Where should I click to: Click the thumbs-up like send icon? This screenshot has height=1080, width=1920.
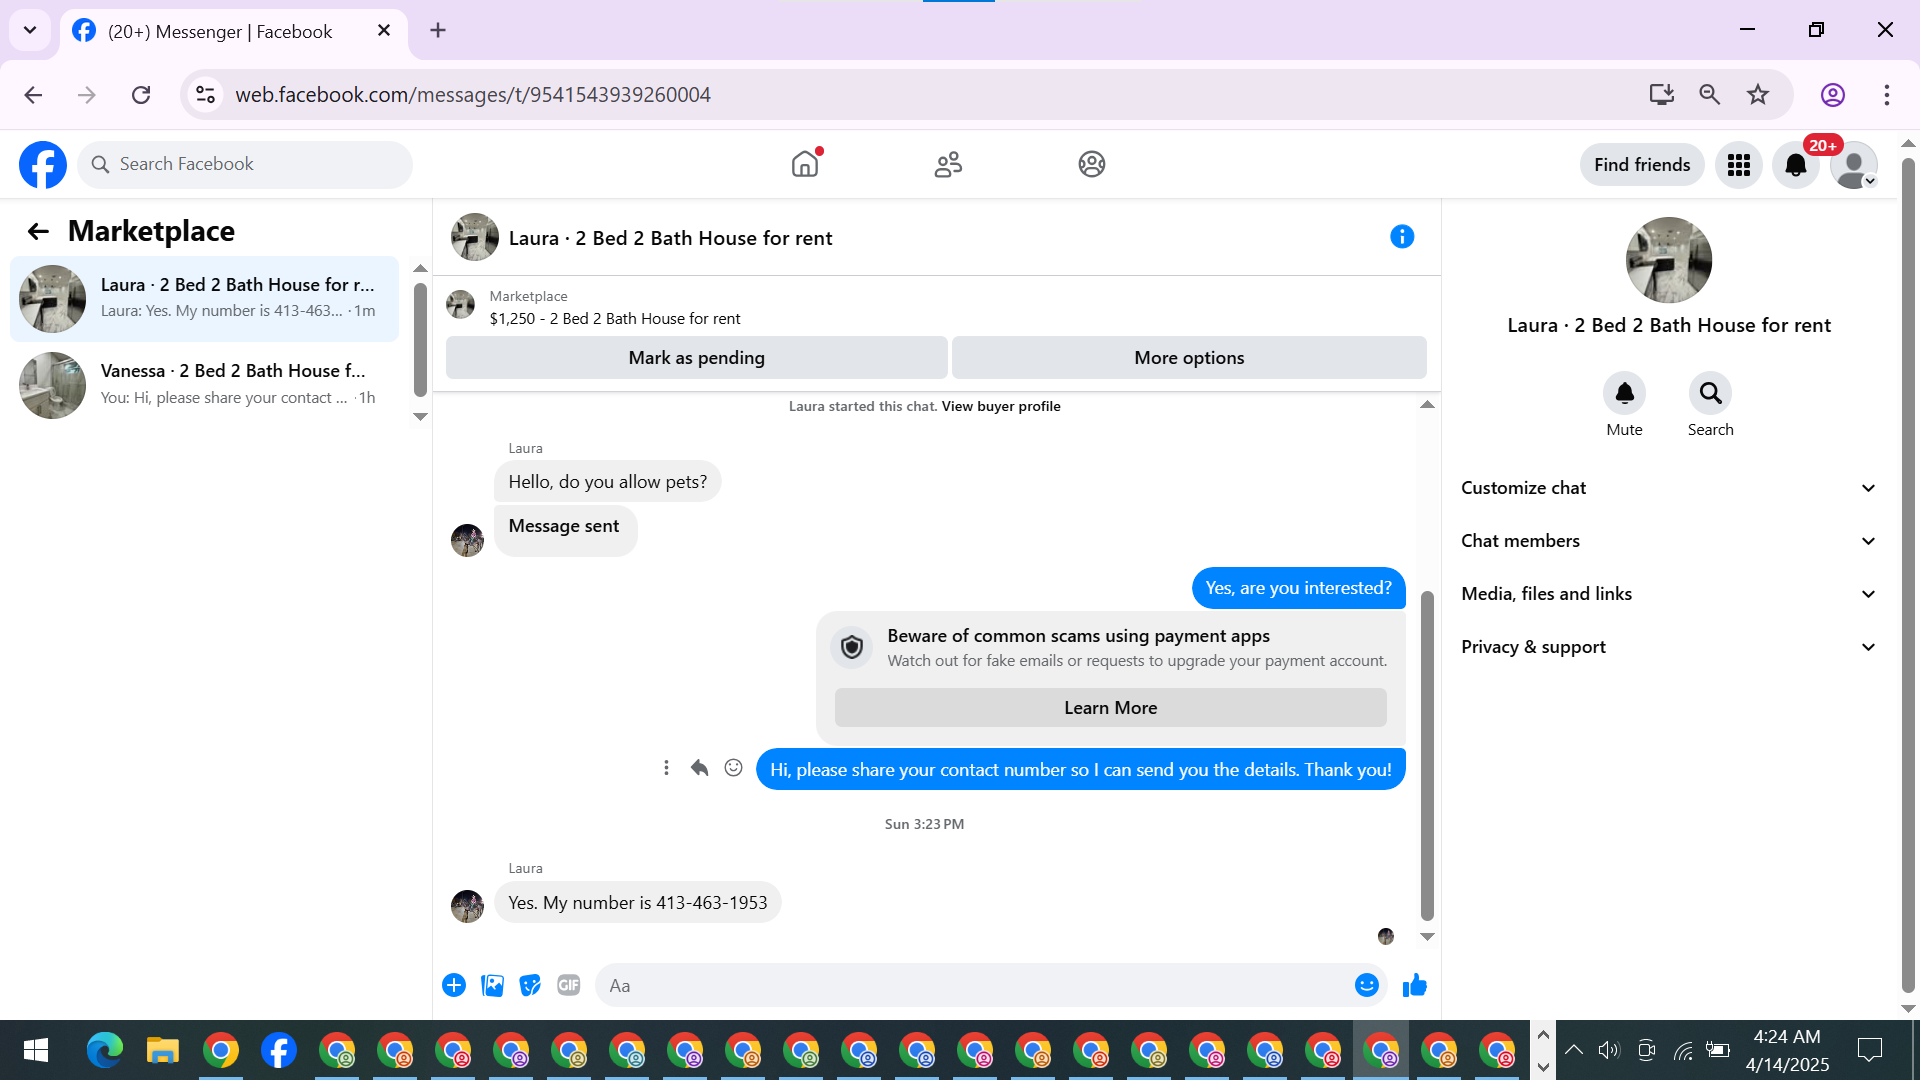[x=1414, y=986]
